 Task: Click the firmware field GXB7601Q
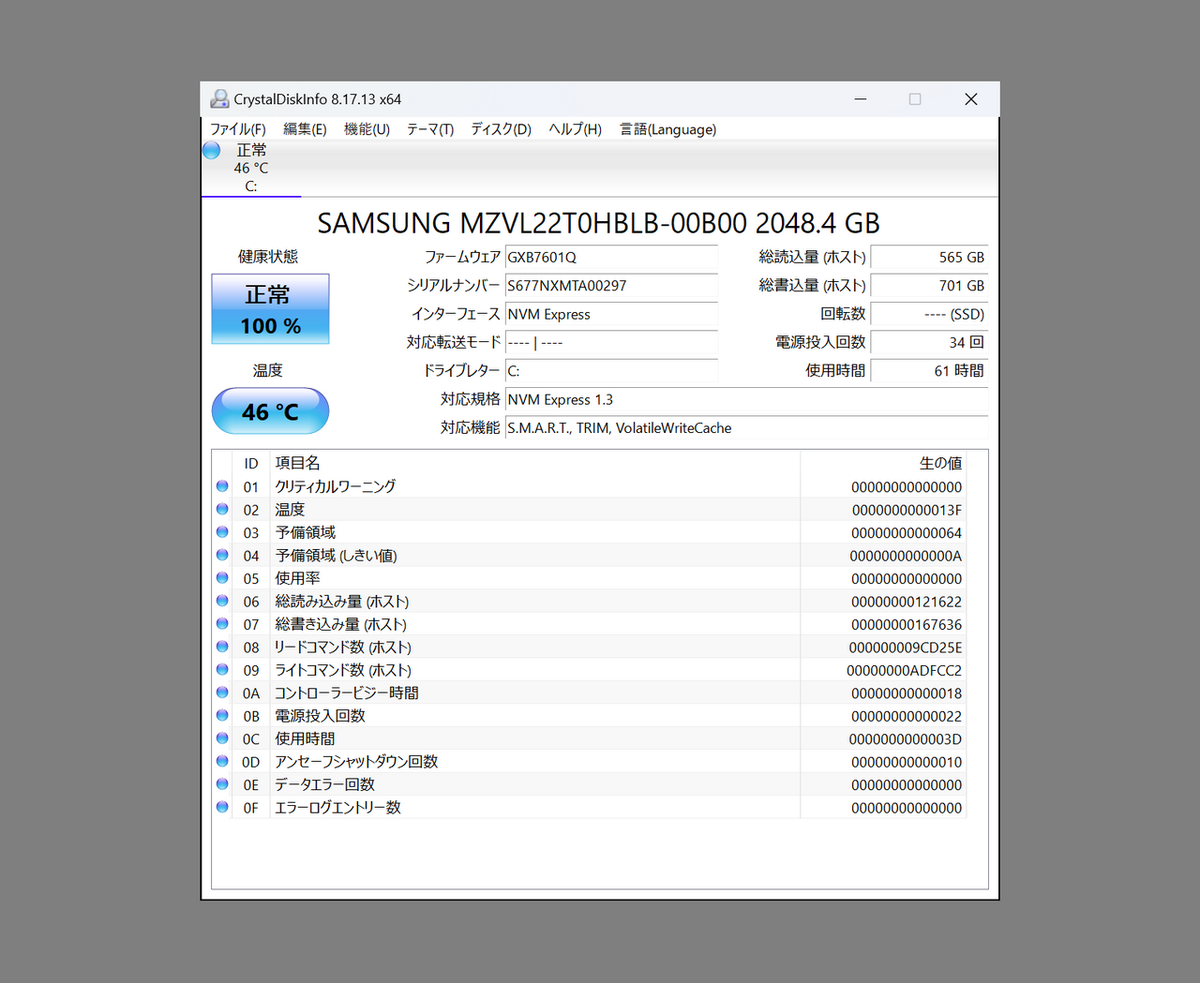click(x=611, y=257)
